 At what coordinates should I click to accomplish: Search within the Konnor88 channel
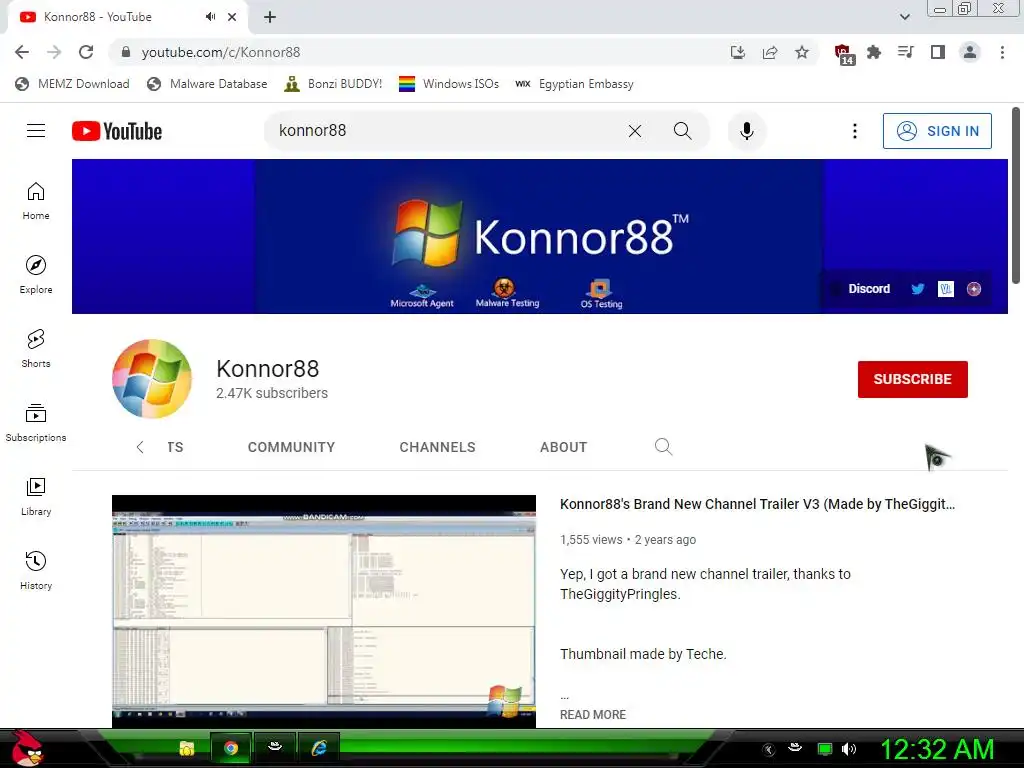pos(663,447)
